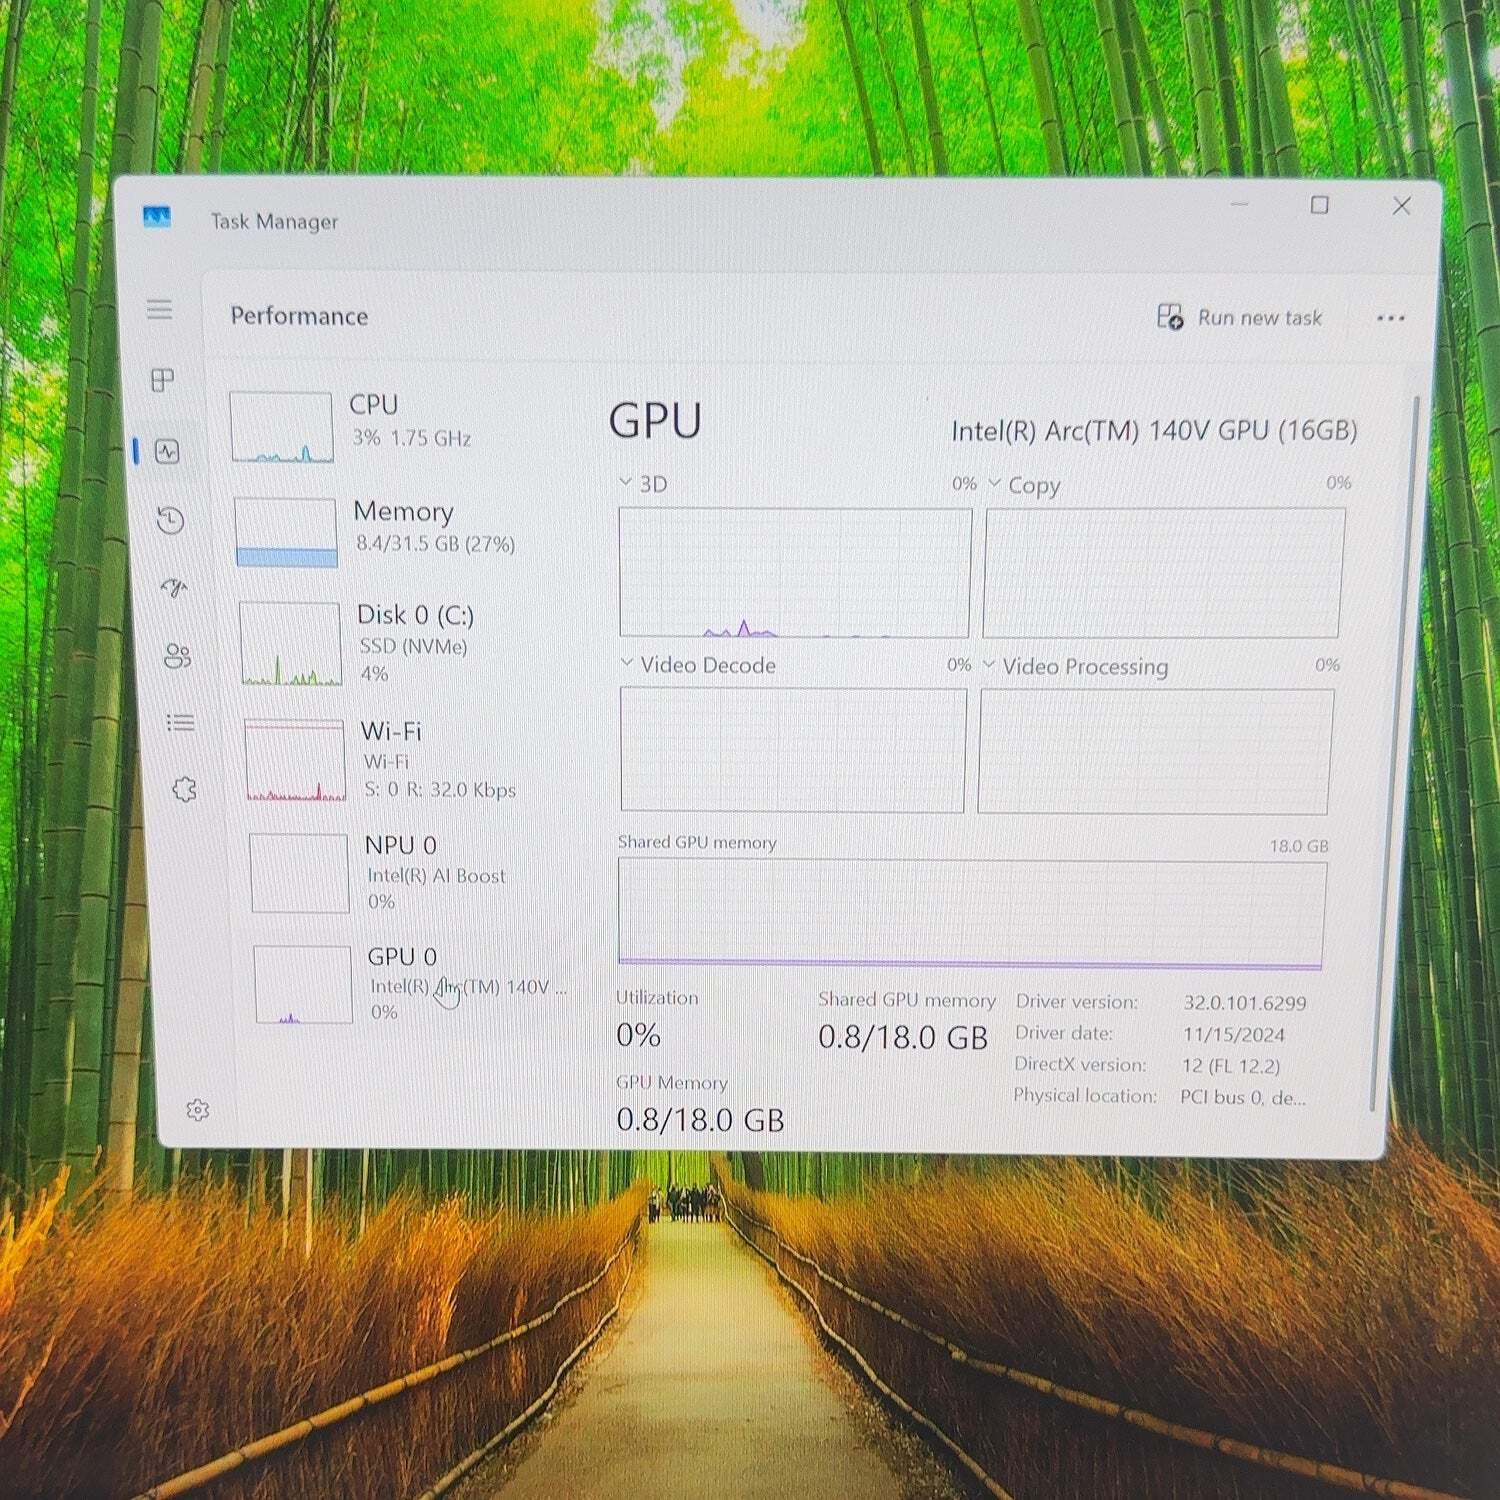
Task: Click the 3D engine graph
Action: tap(795, 572)
